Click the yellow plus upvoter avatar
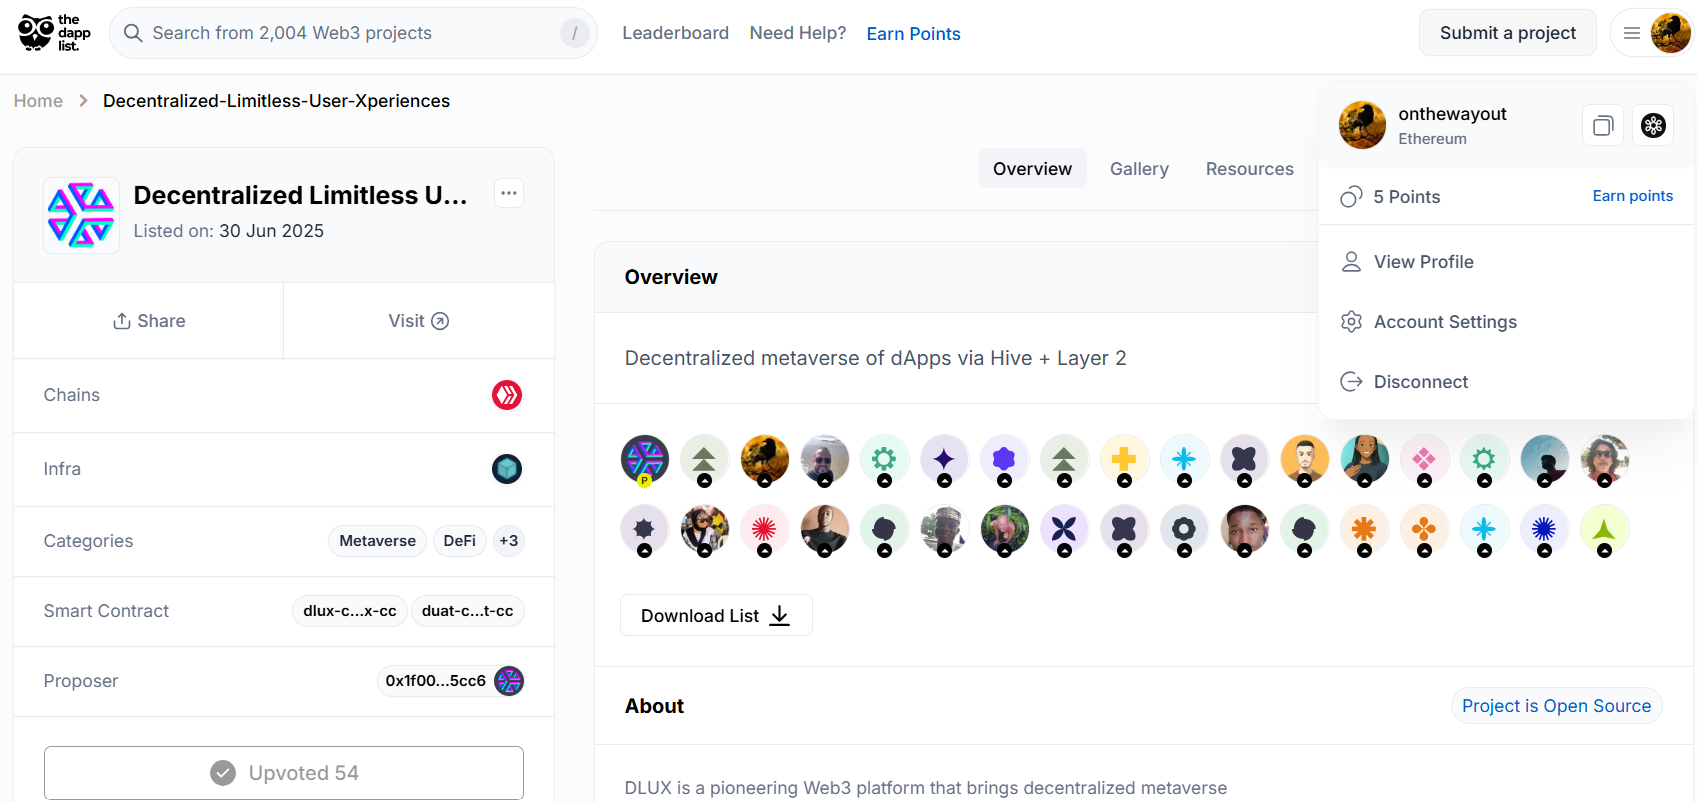 pyautogui.click(x=1124, y=460)
